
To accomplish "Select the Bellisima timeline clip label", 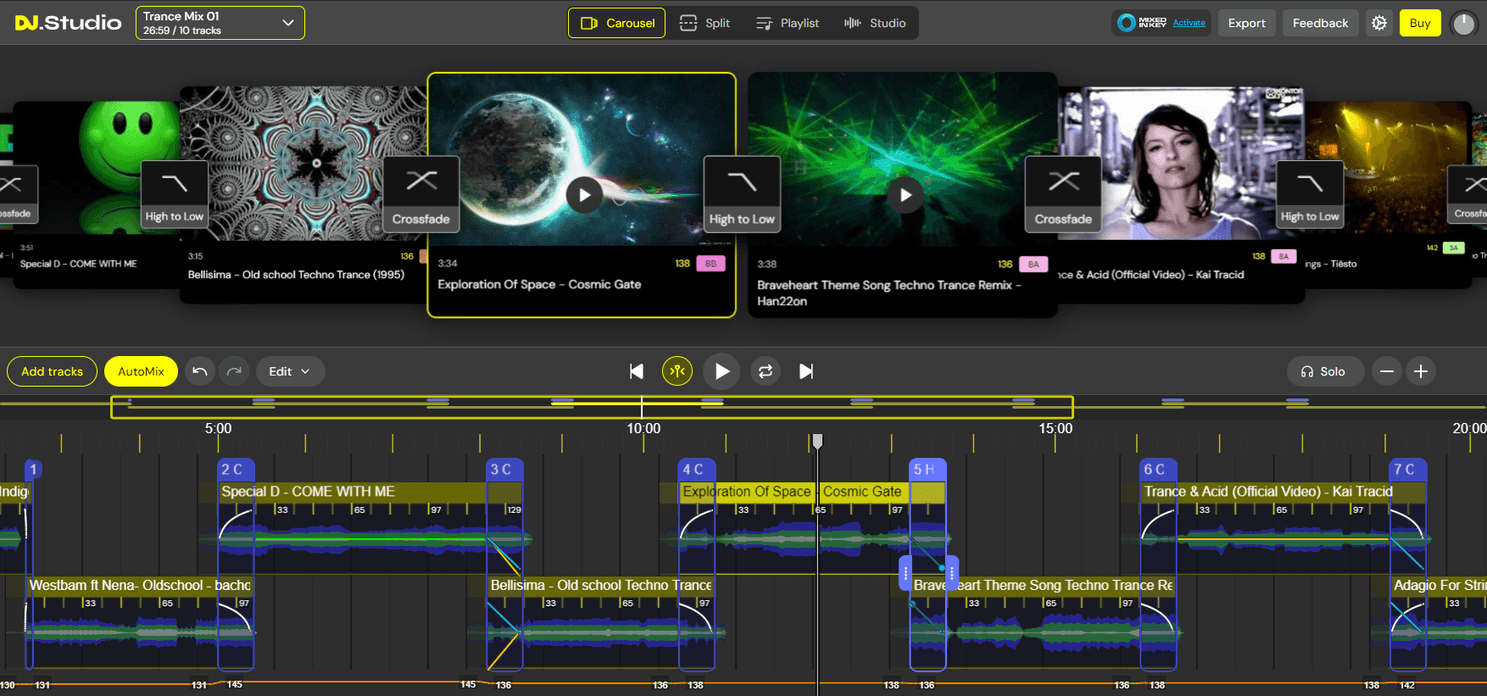I will pos(600,585).
